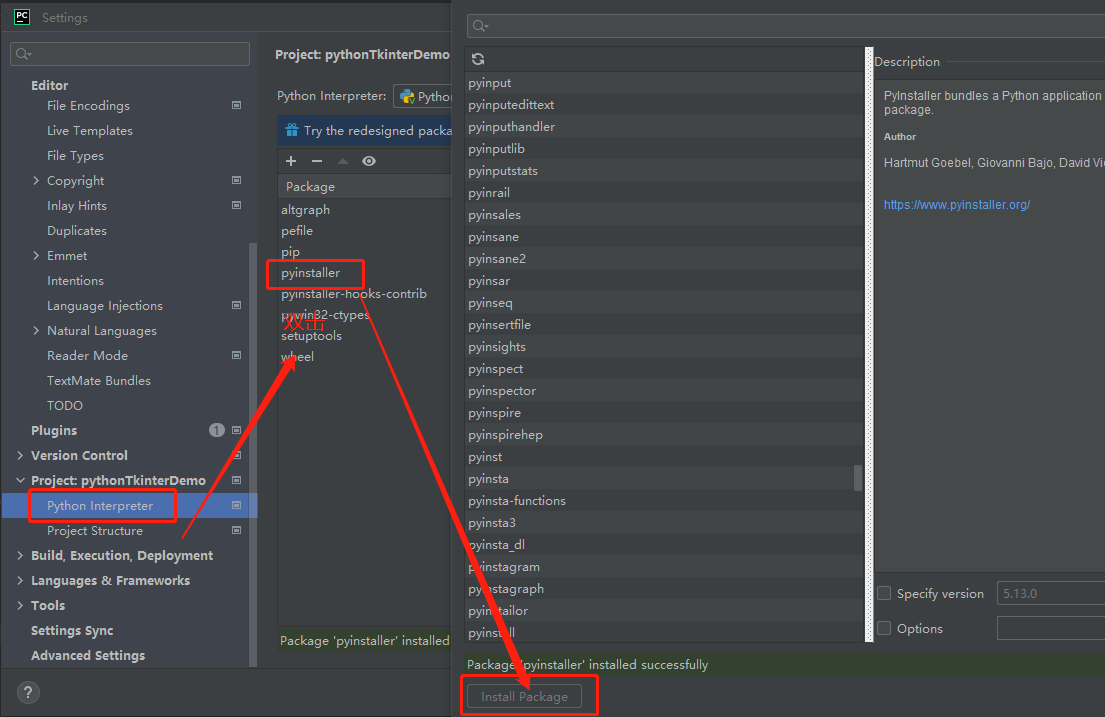Open Settings Sync page
The width and height of the screenshot is (1105, 717).
tap(72, 631)
